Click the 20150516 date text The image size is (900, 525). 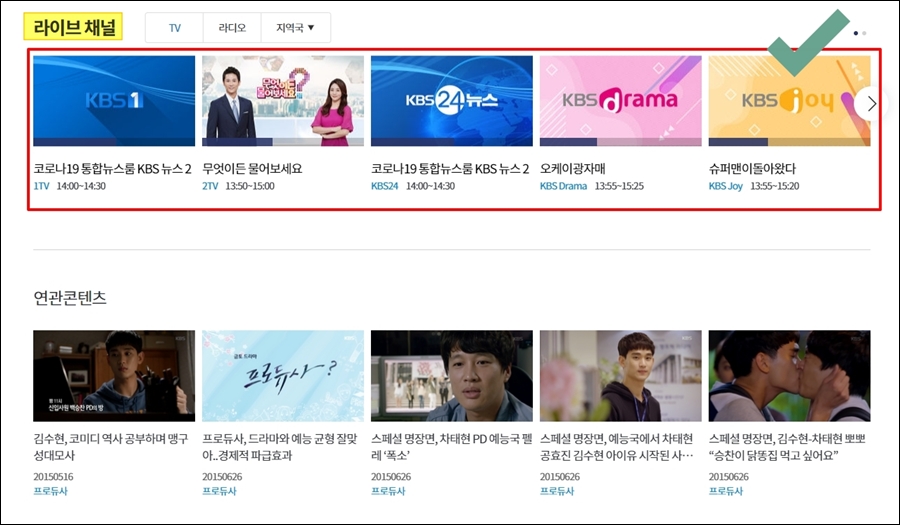coord(53,477)
